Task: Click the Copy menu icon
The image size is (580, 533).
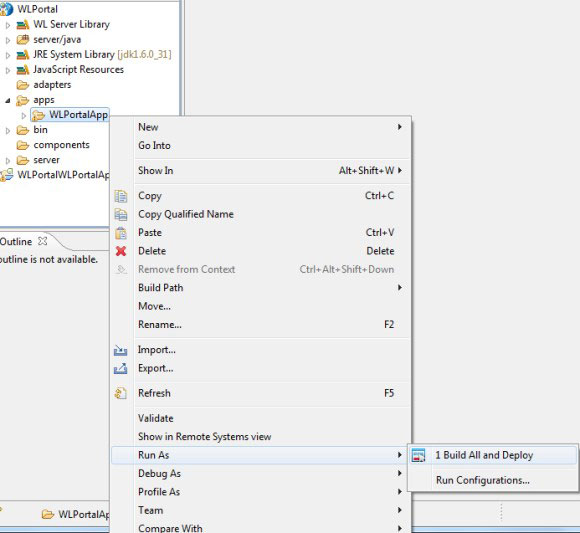Action: click(x=121, y=196)
